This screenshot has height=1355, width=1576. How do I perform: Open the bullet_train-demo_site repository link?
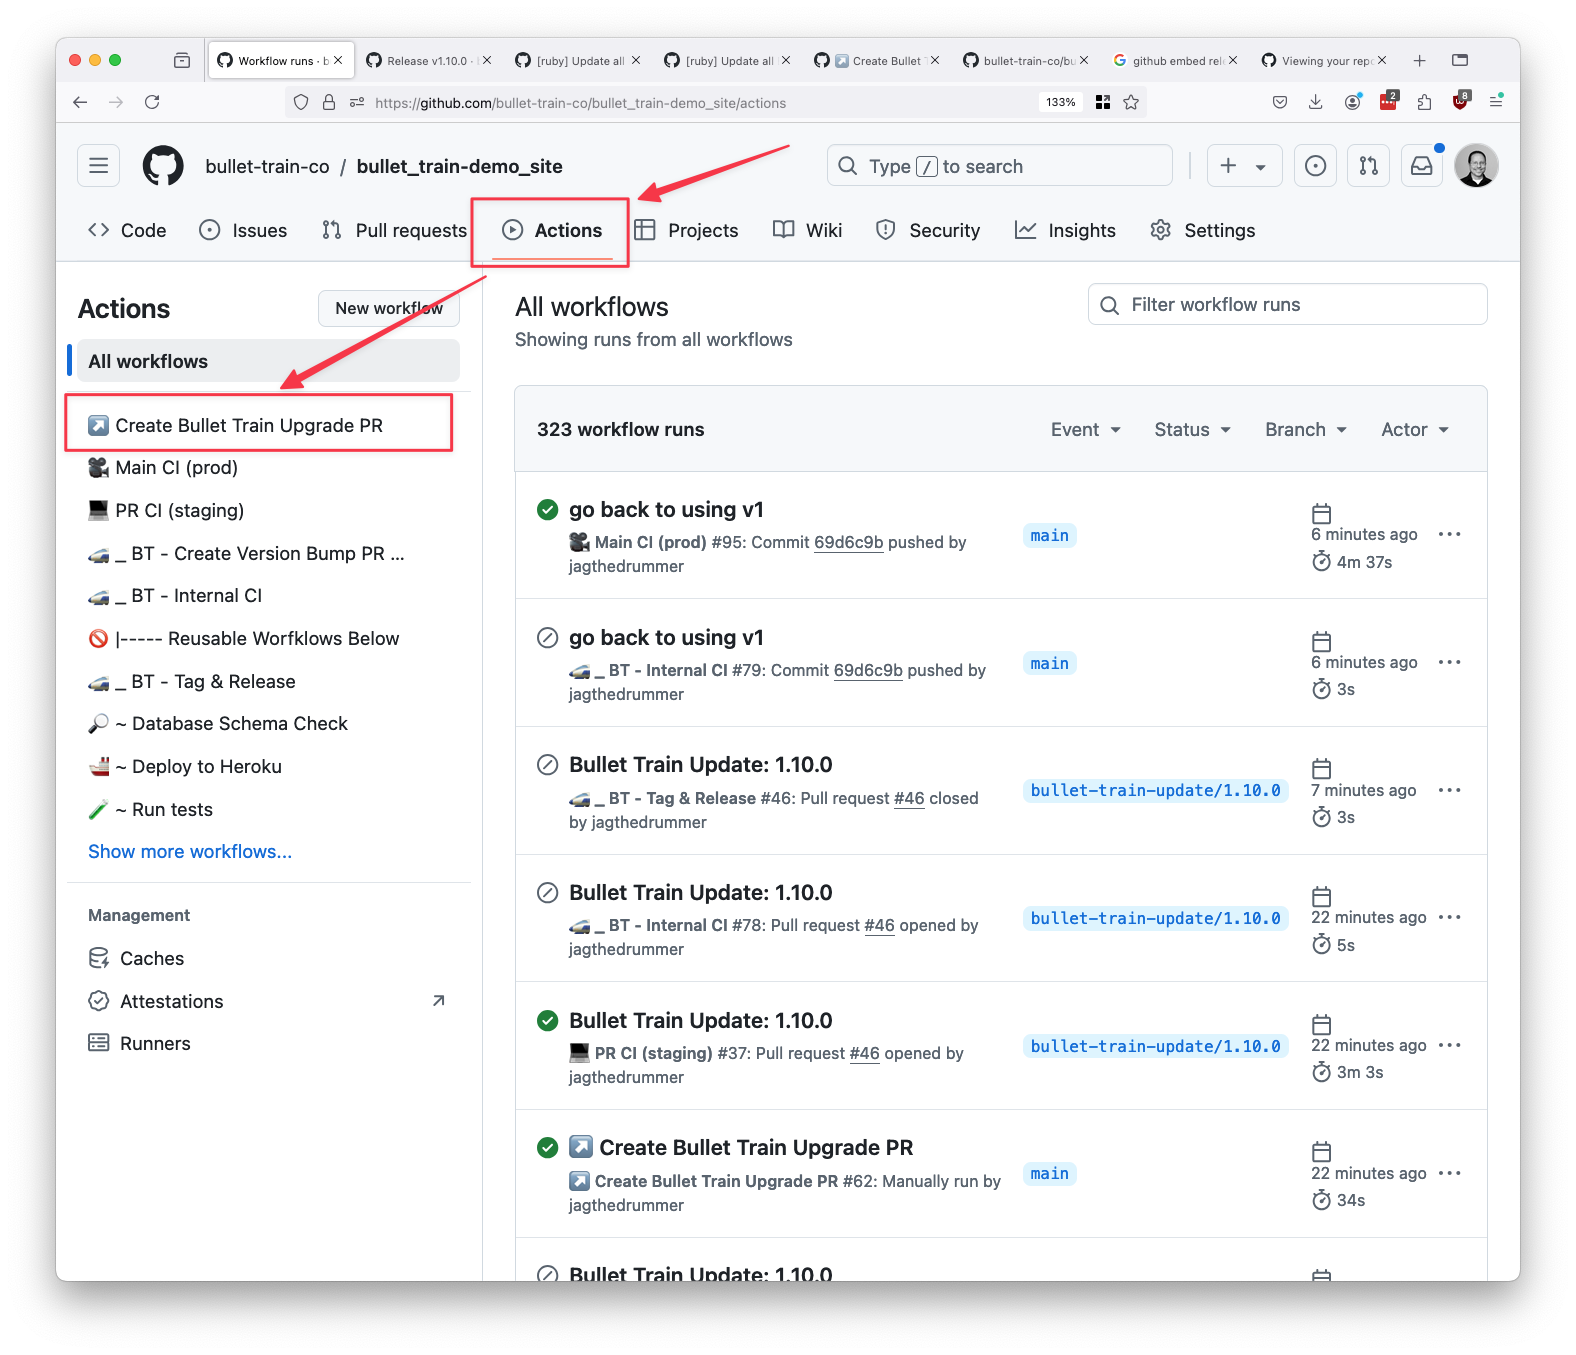[459, 166]
